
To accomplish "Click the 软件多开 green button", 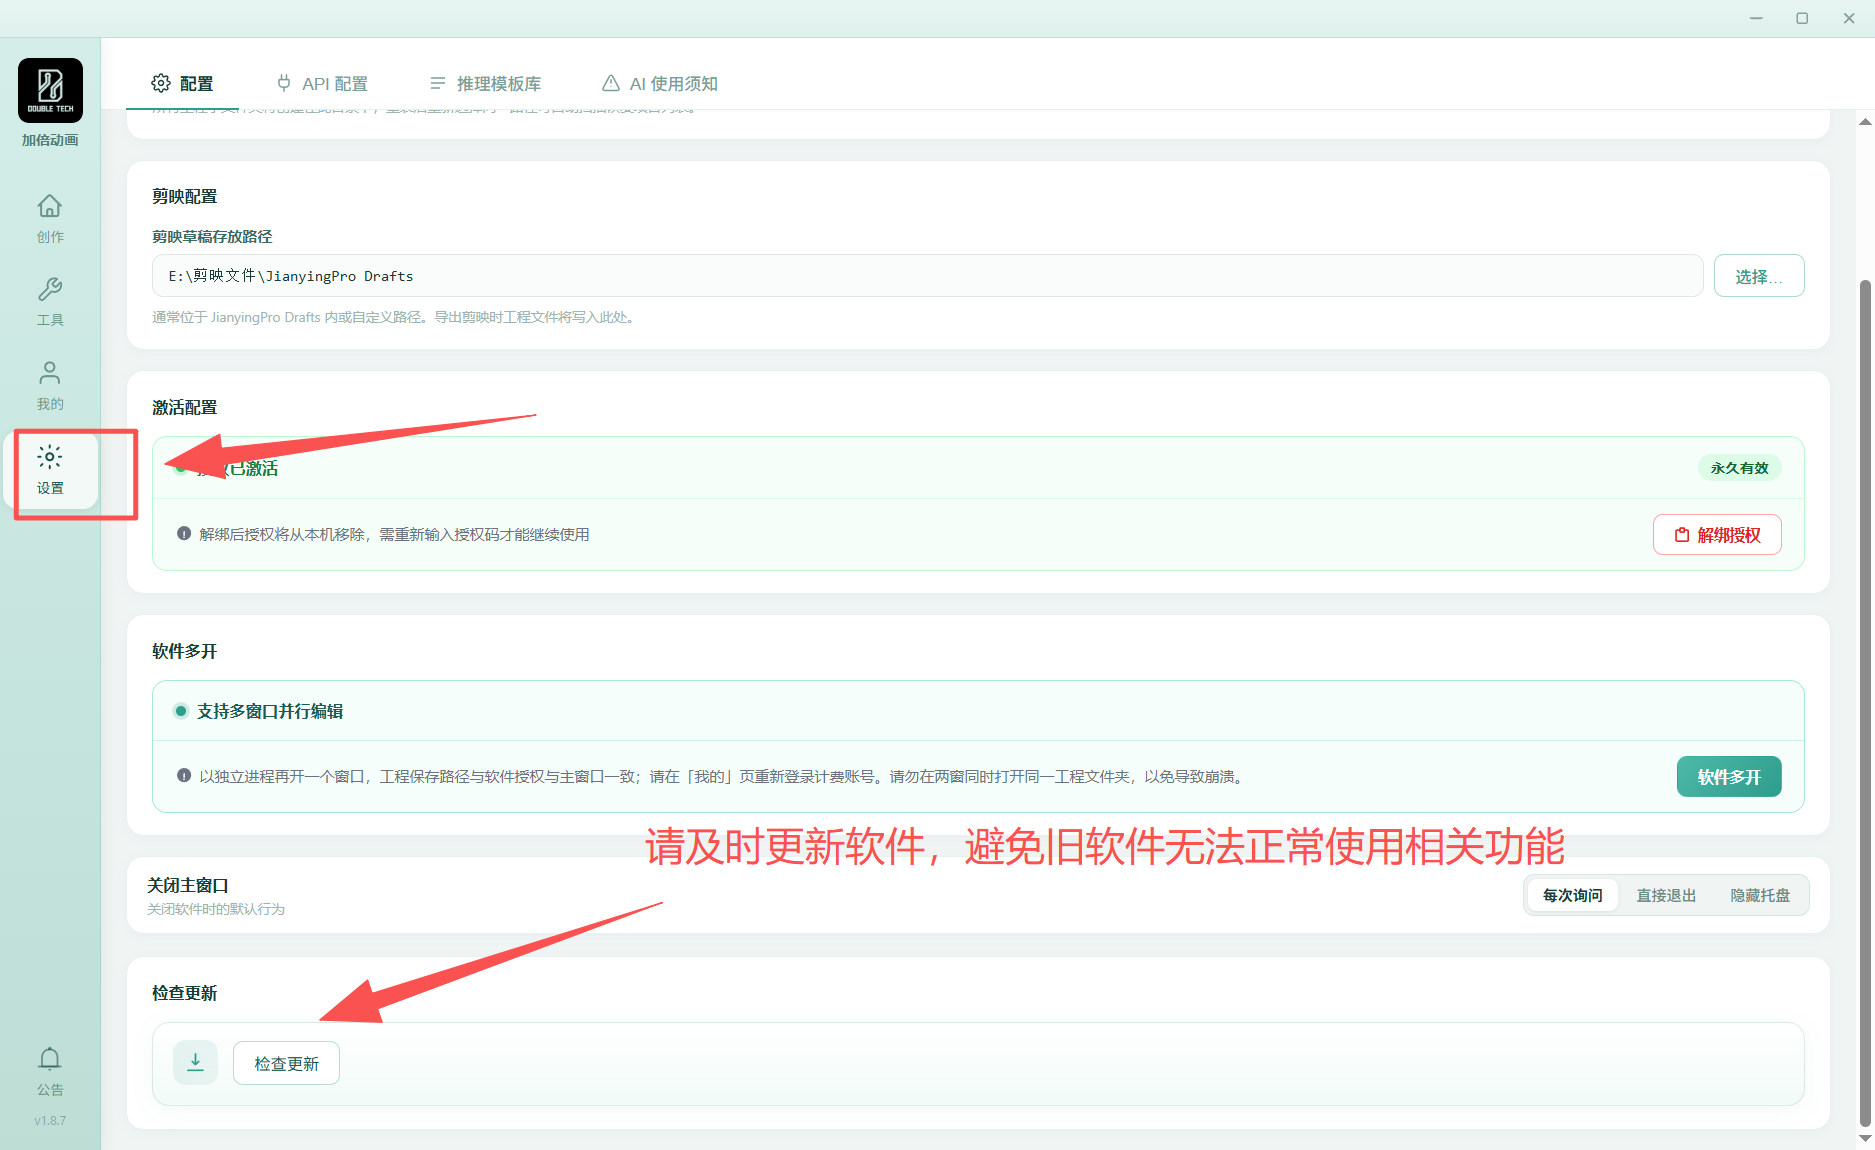I will [x=1729, y=777].
